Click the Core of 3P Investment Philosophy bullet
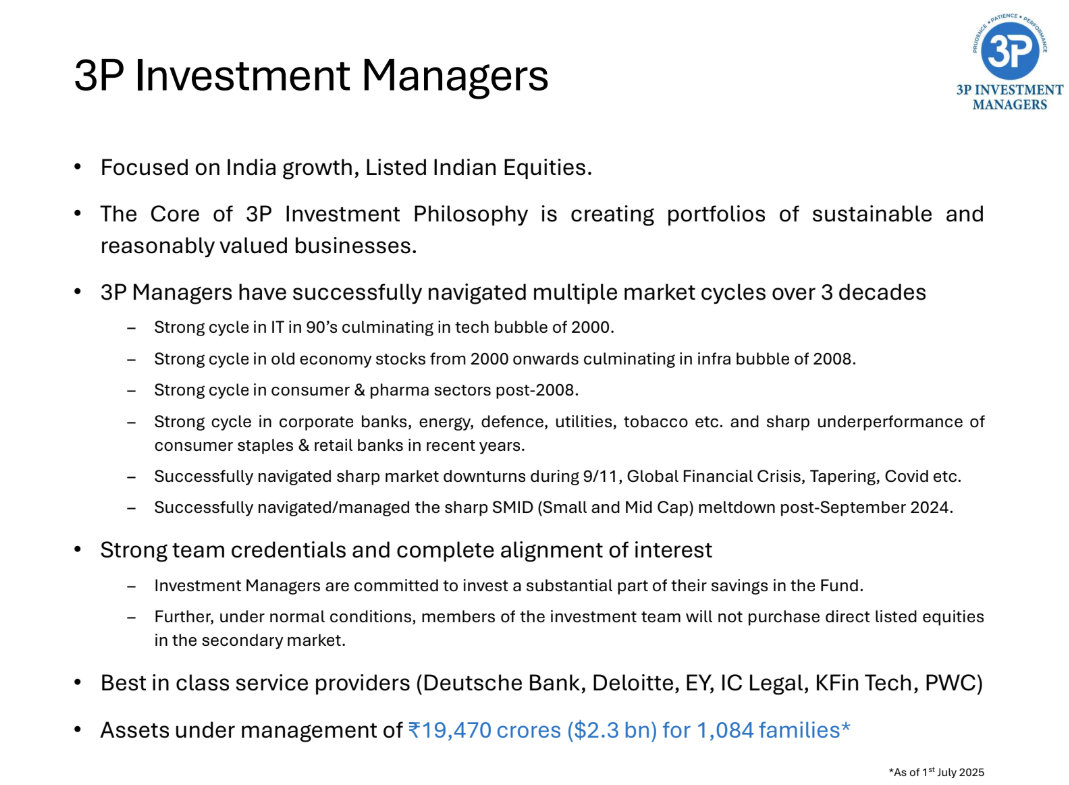 pos(541,214)
